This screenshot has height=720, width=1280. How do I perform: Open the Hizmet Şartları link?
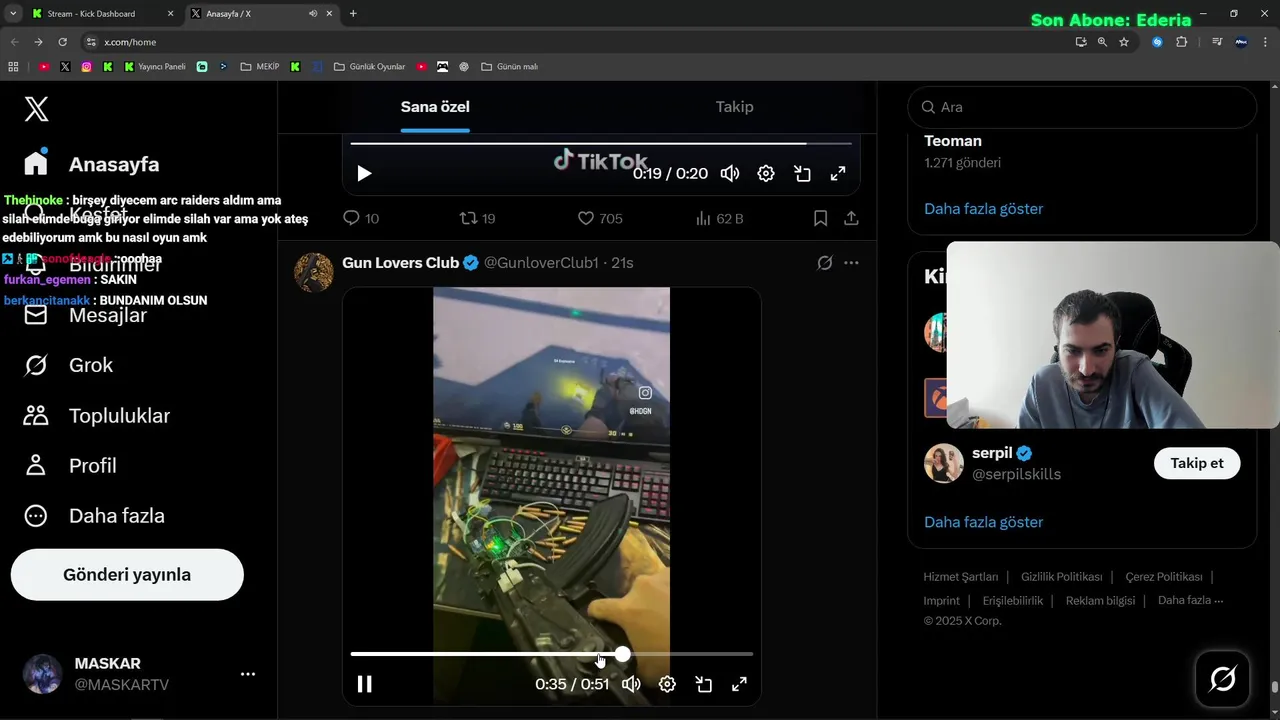(960, 577)
